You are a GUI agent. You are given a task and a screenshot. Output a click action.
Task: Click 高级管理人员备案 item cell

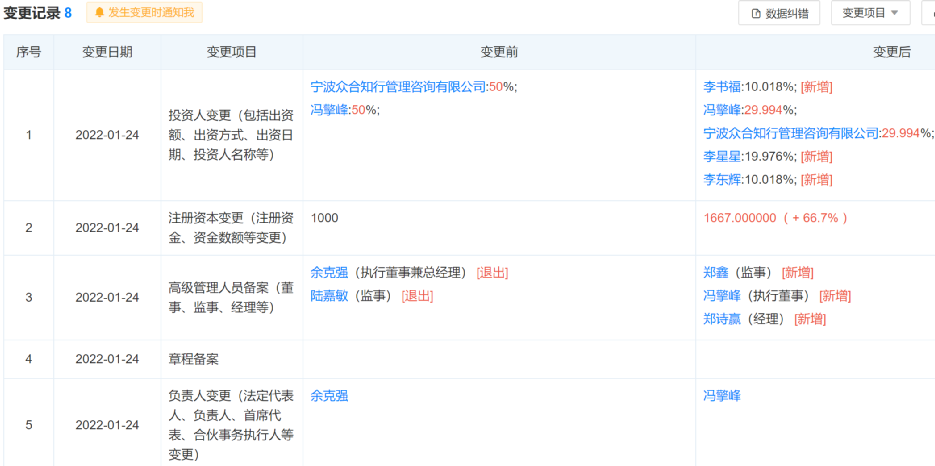[231, 298]
